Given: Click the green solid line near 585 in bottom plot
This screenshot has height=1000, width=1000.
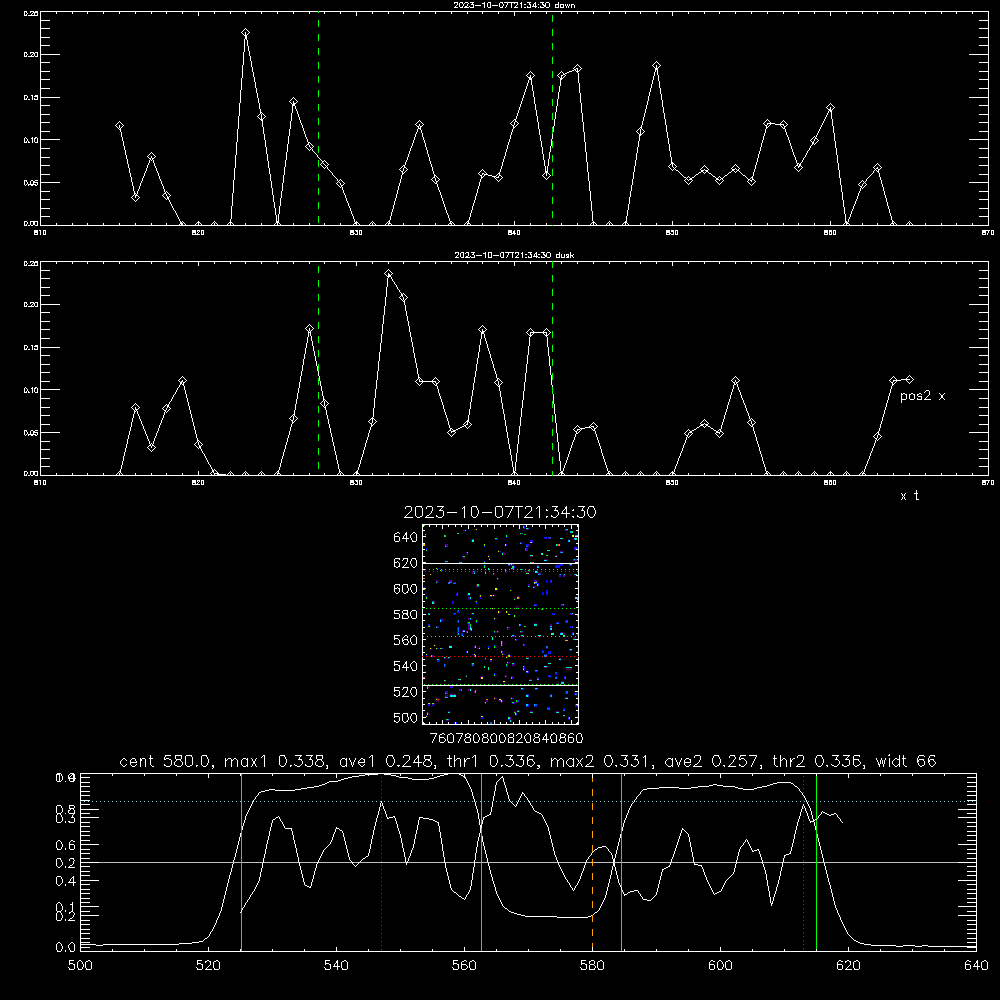Looking at the screenshot, I should point(621,862).
